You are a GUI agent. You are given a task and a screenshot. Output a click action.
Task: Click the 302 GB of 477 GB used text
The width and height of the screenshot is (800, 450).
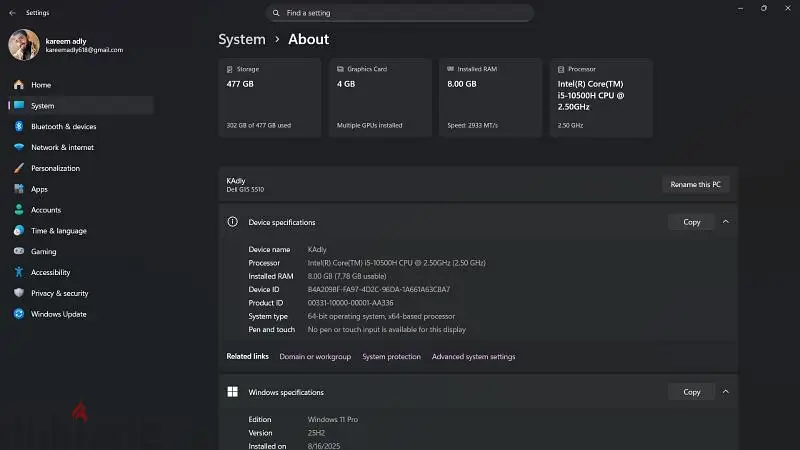click(x=259, y=125)
